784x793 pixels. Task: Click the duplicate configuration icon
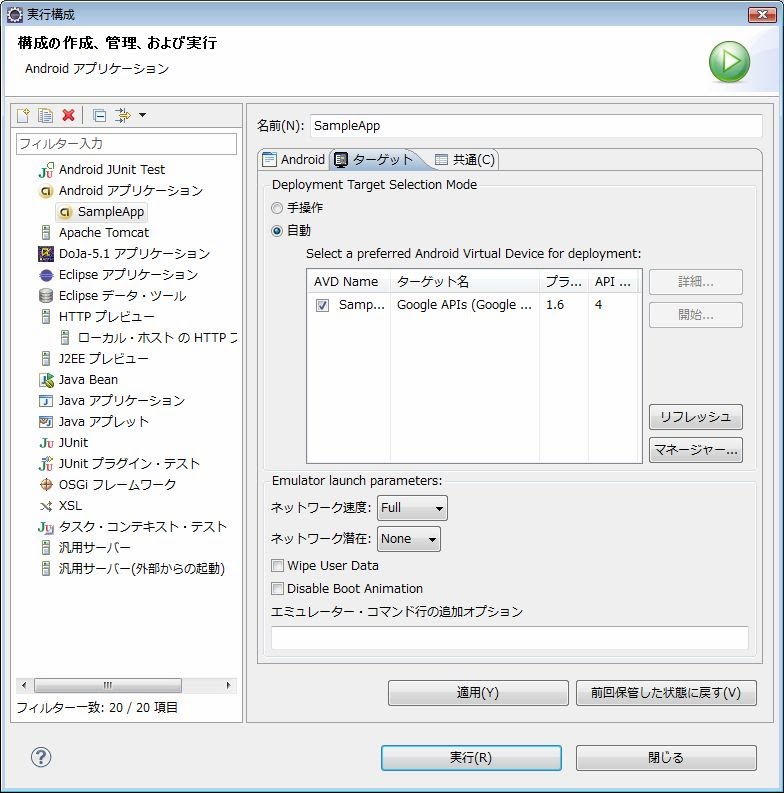pyautogui.click(x=46, y=116)
